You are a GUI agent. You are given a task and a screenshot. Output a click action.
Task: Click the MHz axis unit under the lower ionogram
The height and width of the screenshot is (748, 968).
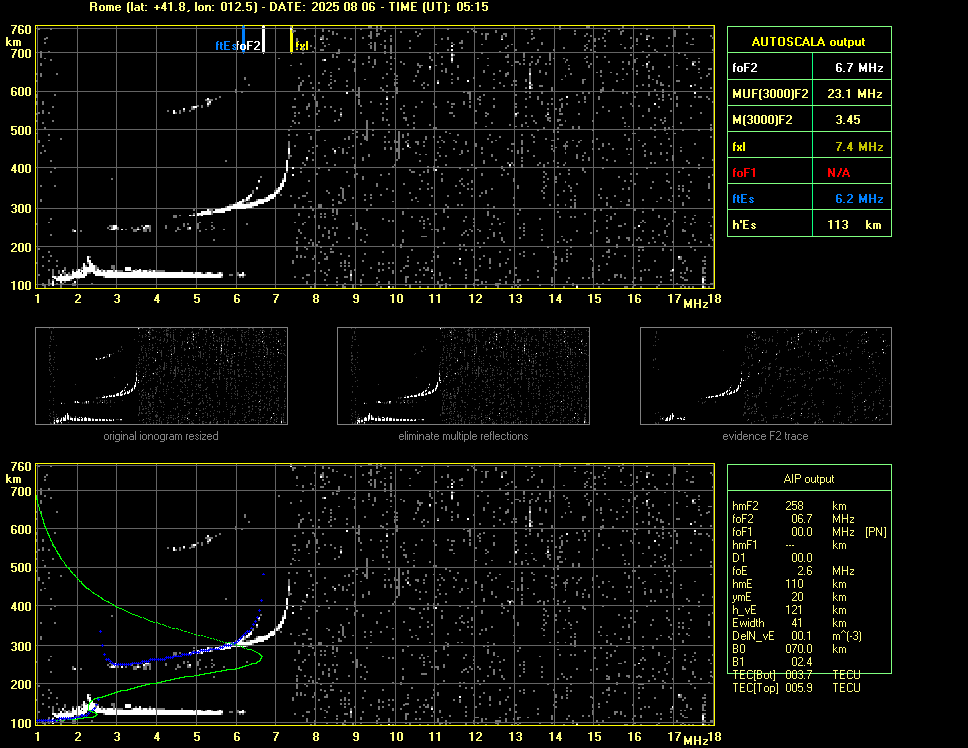point(695,740)
